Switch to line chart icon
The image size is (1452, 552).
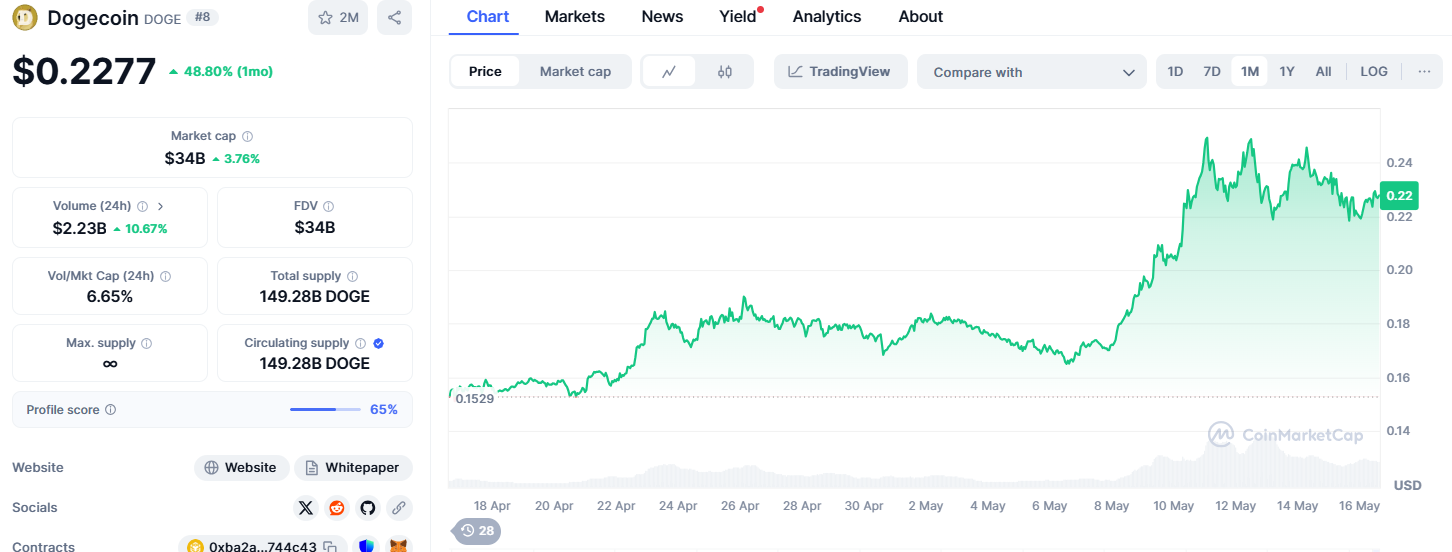(669, 72)
